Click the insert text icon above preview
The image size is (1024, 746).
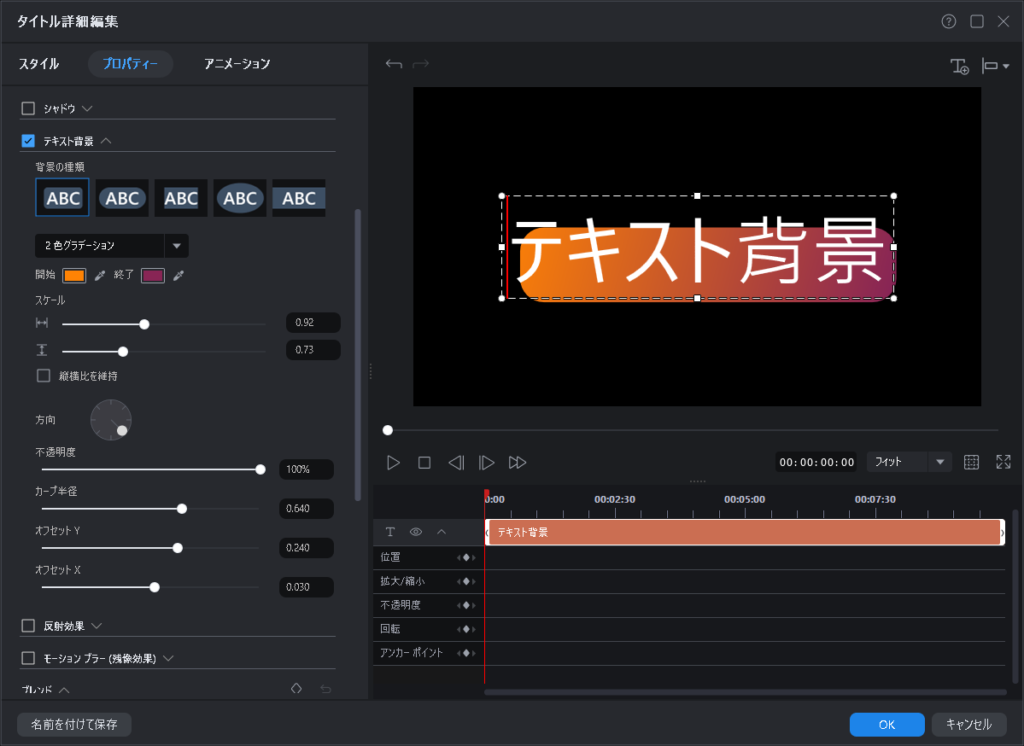[x=959, y=66]
